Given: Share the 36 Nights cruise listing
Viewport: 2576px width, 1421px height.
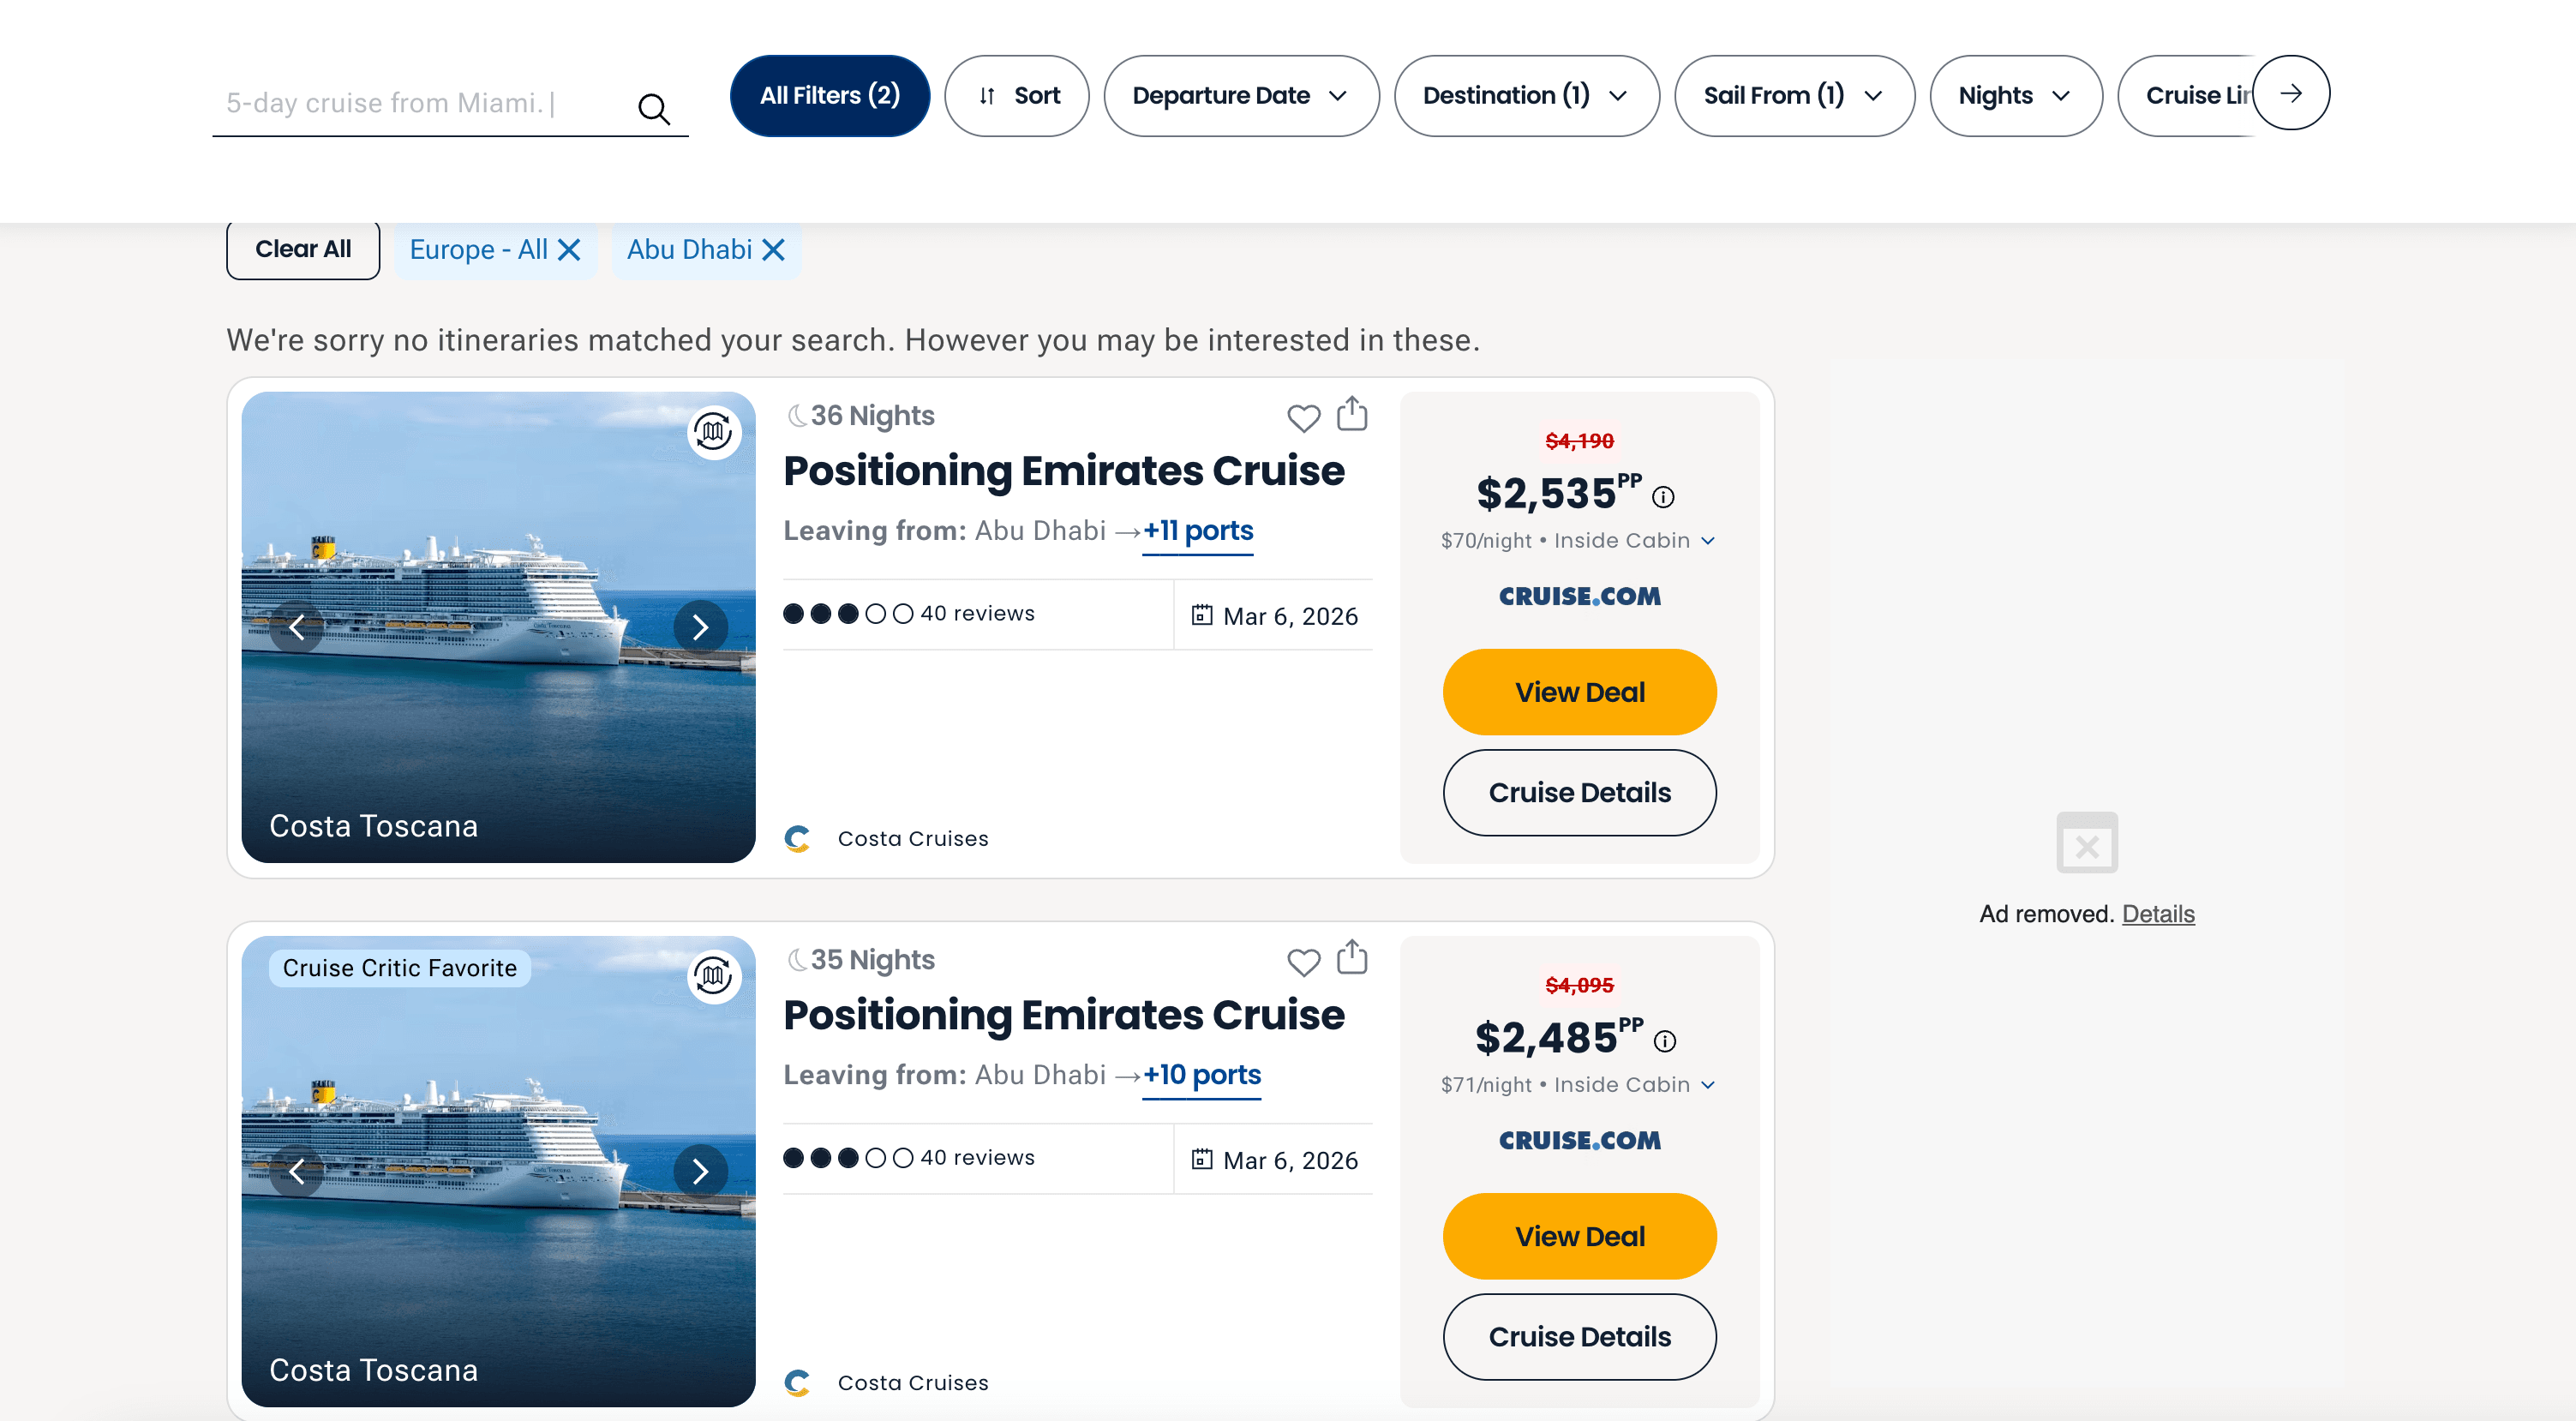Looking at the screenshot, I should (1352, 414).
